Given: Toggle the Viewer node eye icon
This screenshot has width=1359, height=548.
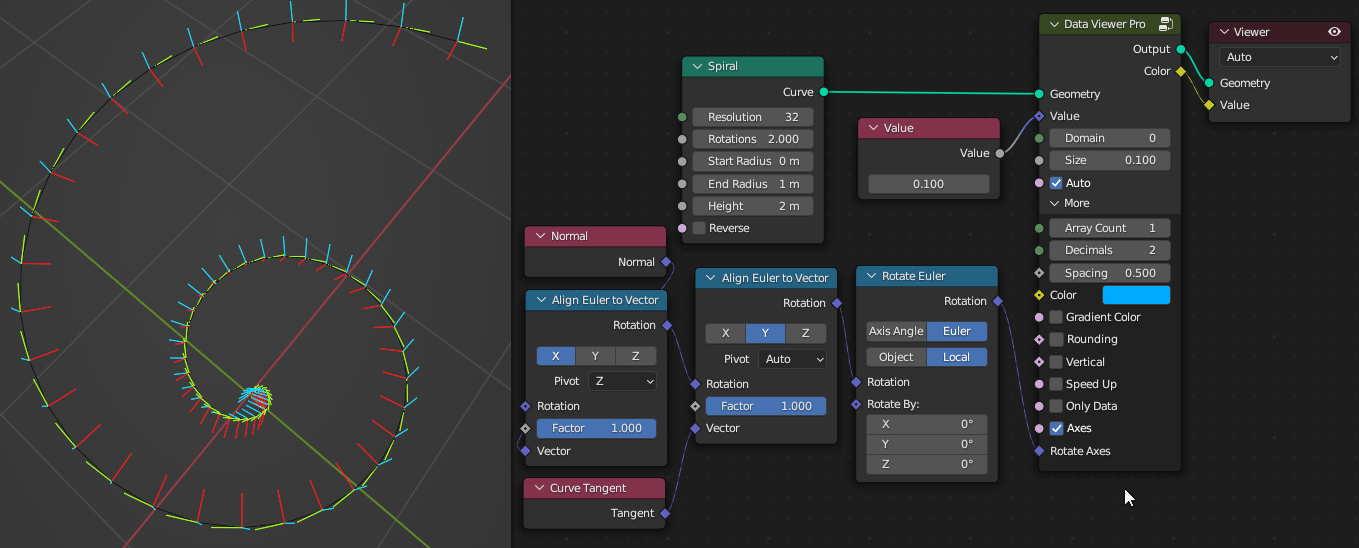Looking at the screenshot, I should pos(1334,32).
